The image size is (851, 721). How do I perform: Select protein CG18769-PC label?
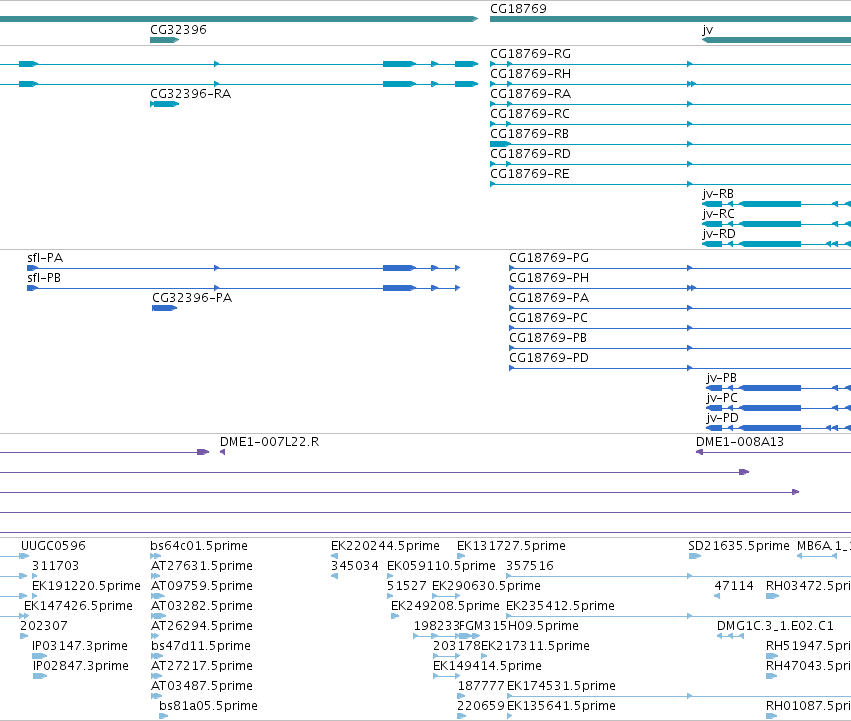pyautogui.click(x=548, y=318)
